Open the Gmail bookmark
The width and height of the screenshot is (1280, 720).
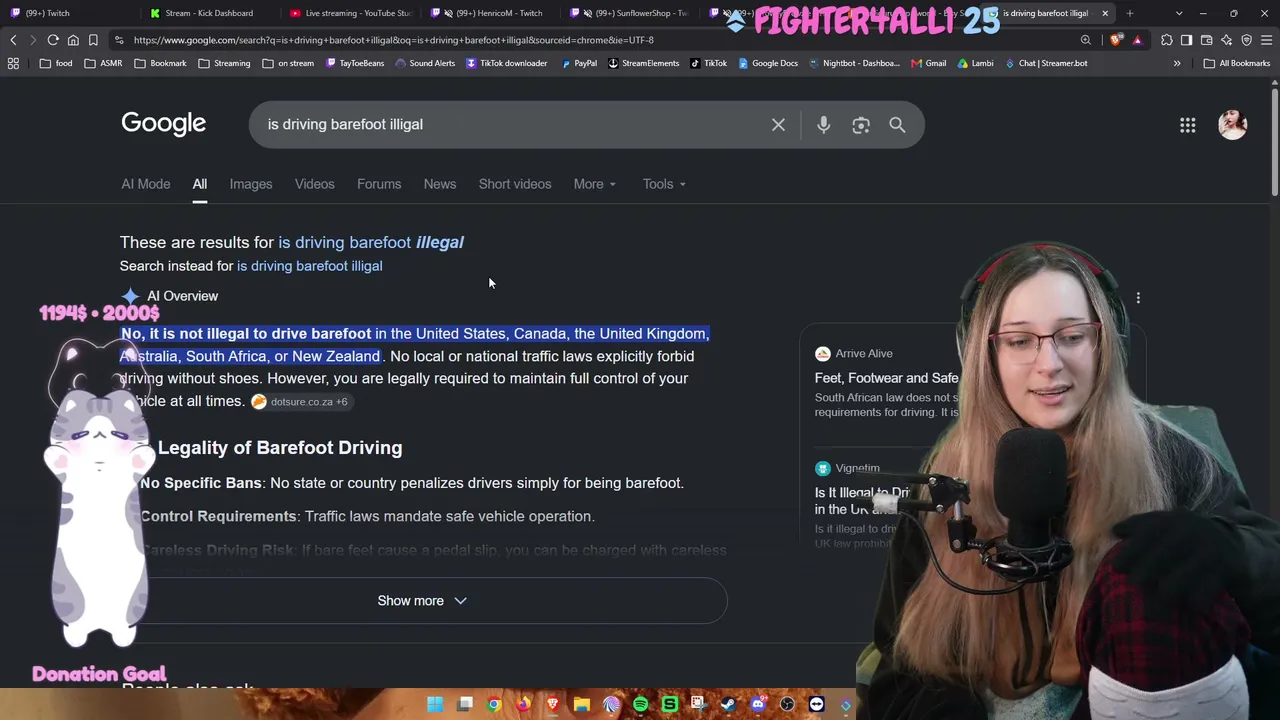pyautogui.click(x=929, y=63)
